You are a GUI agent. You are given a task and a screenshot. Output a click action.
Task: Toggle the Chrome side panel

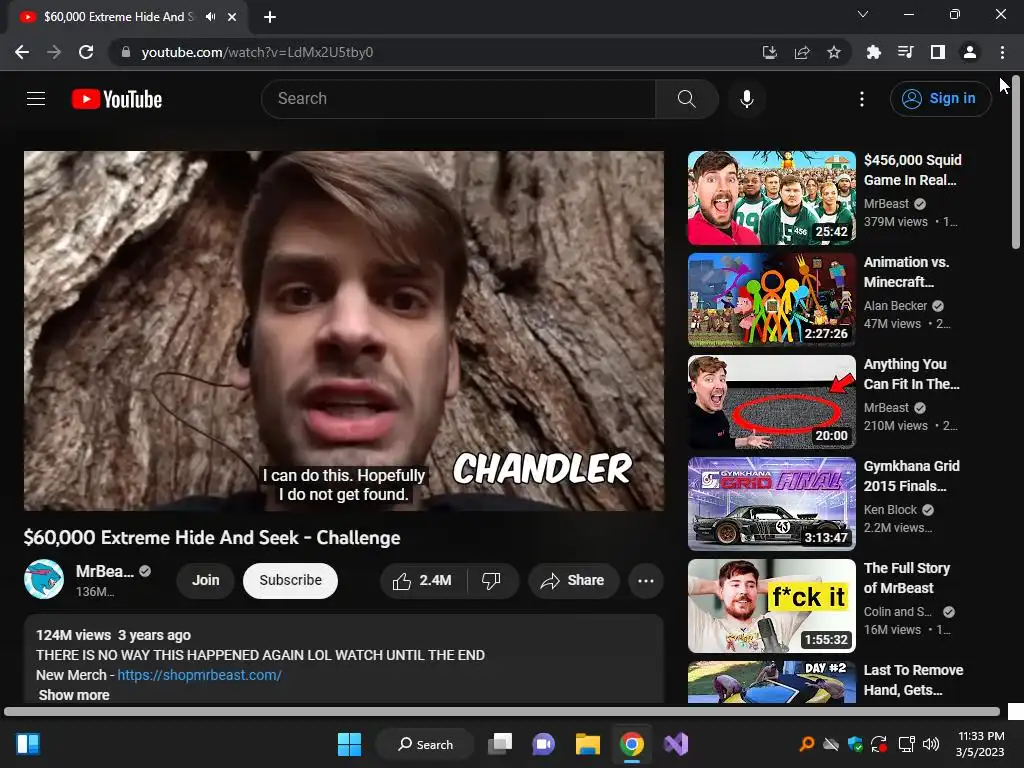938,52
